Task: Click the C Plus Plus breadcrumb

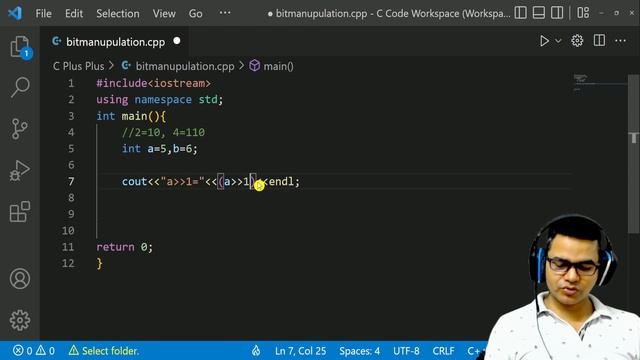Action: pyautogui.click(x=78, y=66)
